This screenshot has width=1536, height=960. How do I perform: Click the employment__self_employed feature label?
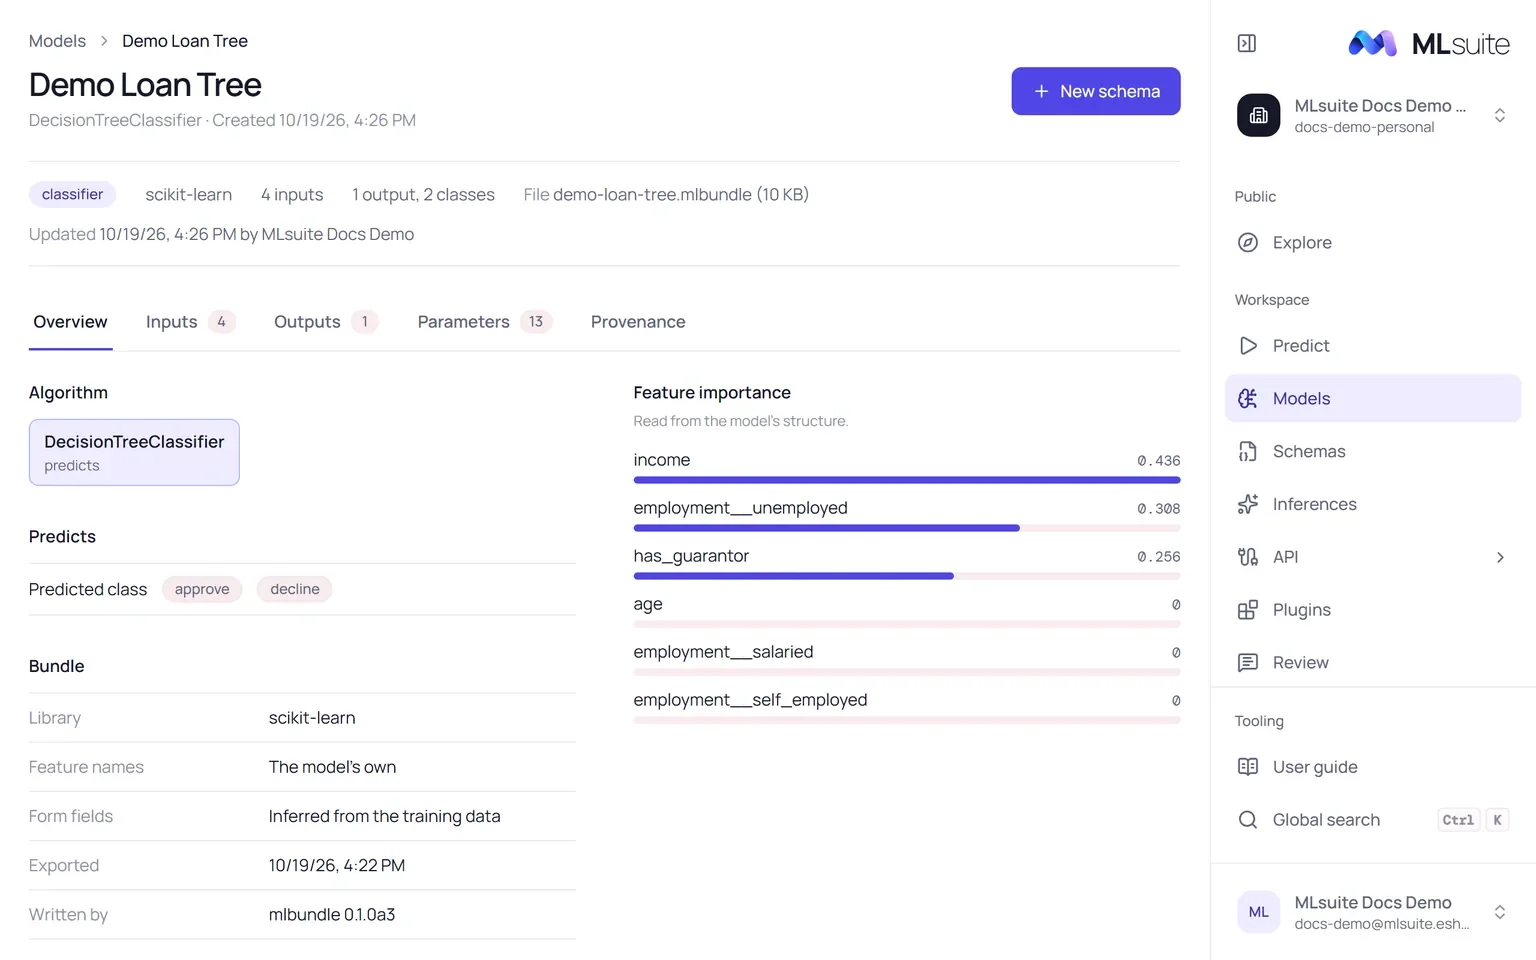point(750,700)
